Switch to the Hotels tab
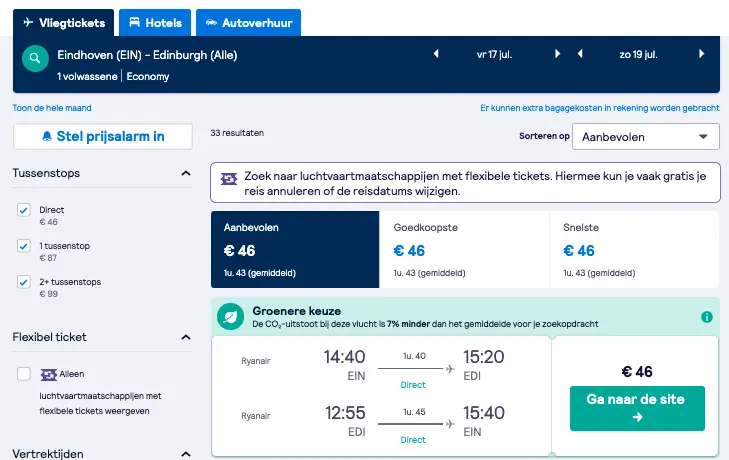Screen dimensions: 729x460 click(x=155, y=23)
